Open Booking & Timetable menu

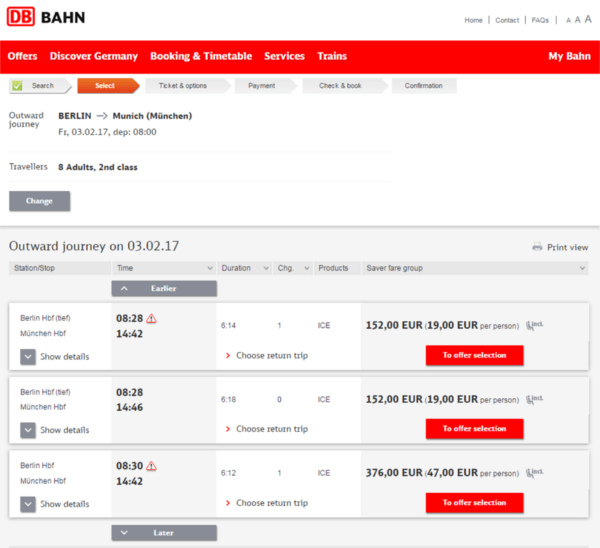pyautogui.click(x=201, y=56)
